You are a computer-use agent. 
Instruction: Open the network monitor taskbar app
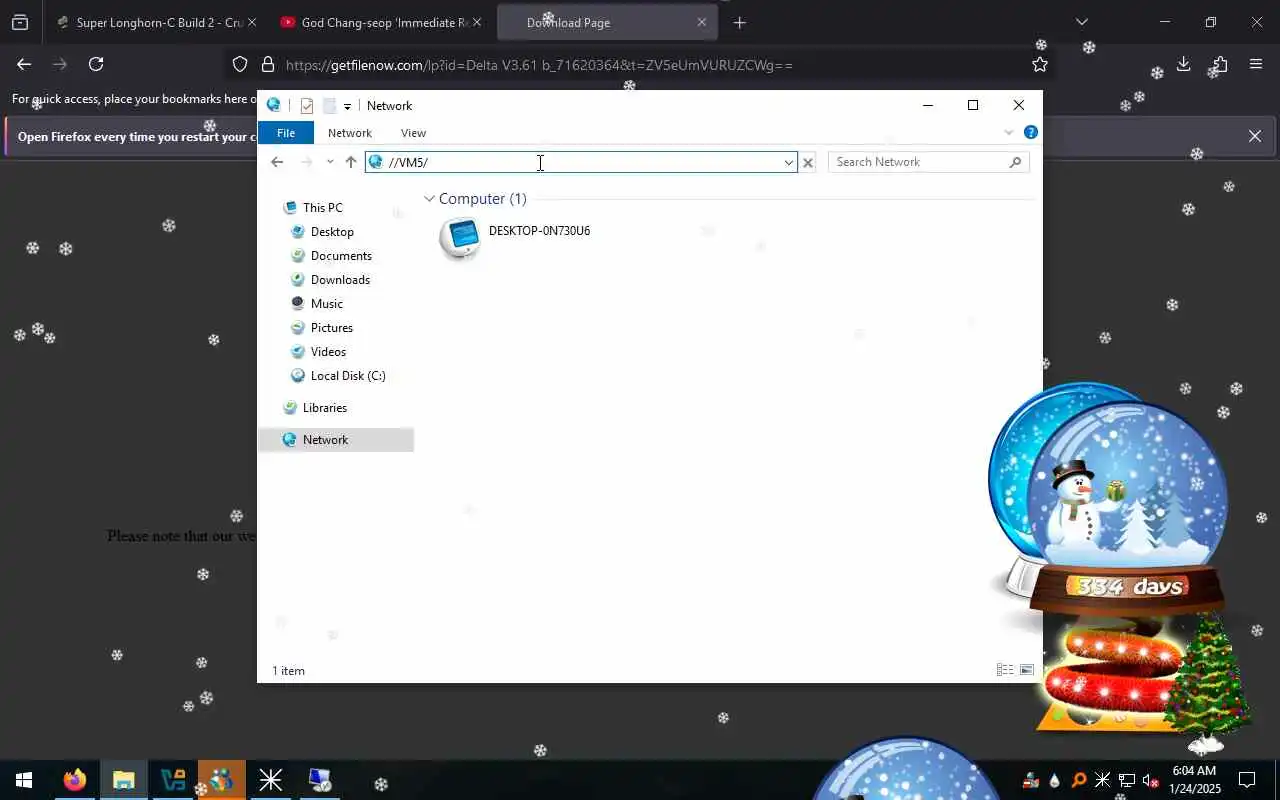click(320, 780)
